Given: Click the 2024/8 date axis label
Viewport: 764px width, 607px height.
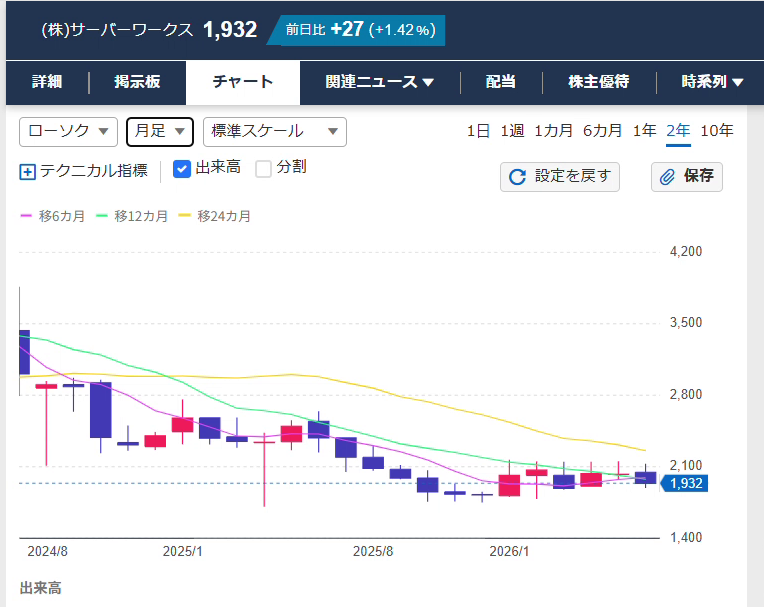Looking at the screenshot, I should (x=47, y=551).
